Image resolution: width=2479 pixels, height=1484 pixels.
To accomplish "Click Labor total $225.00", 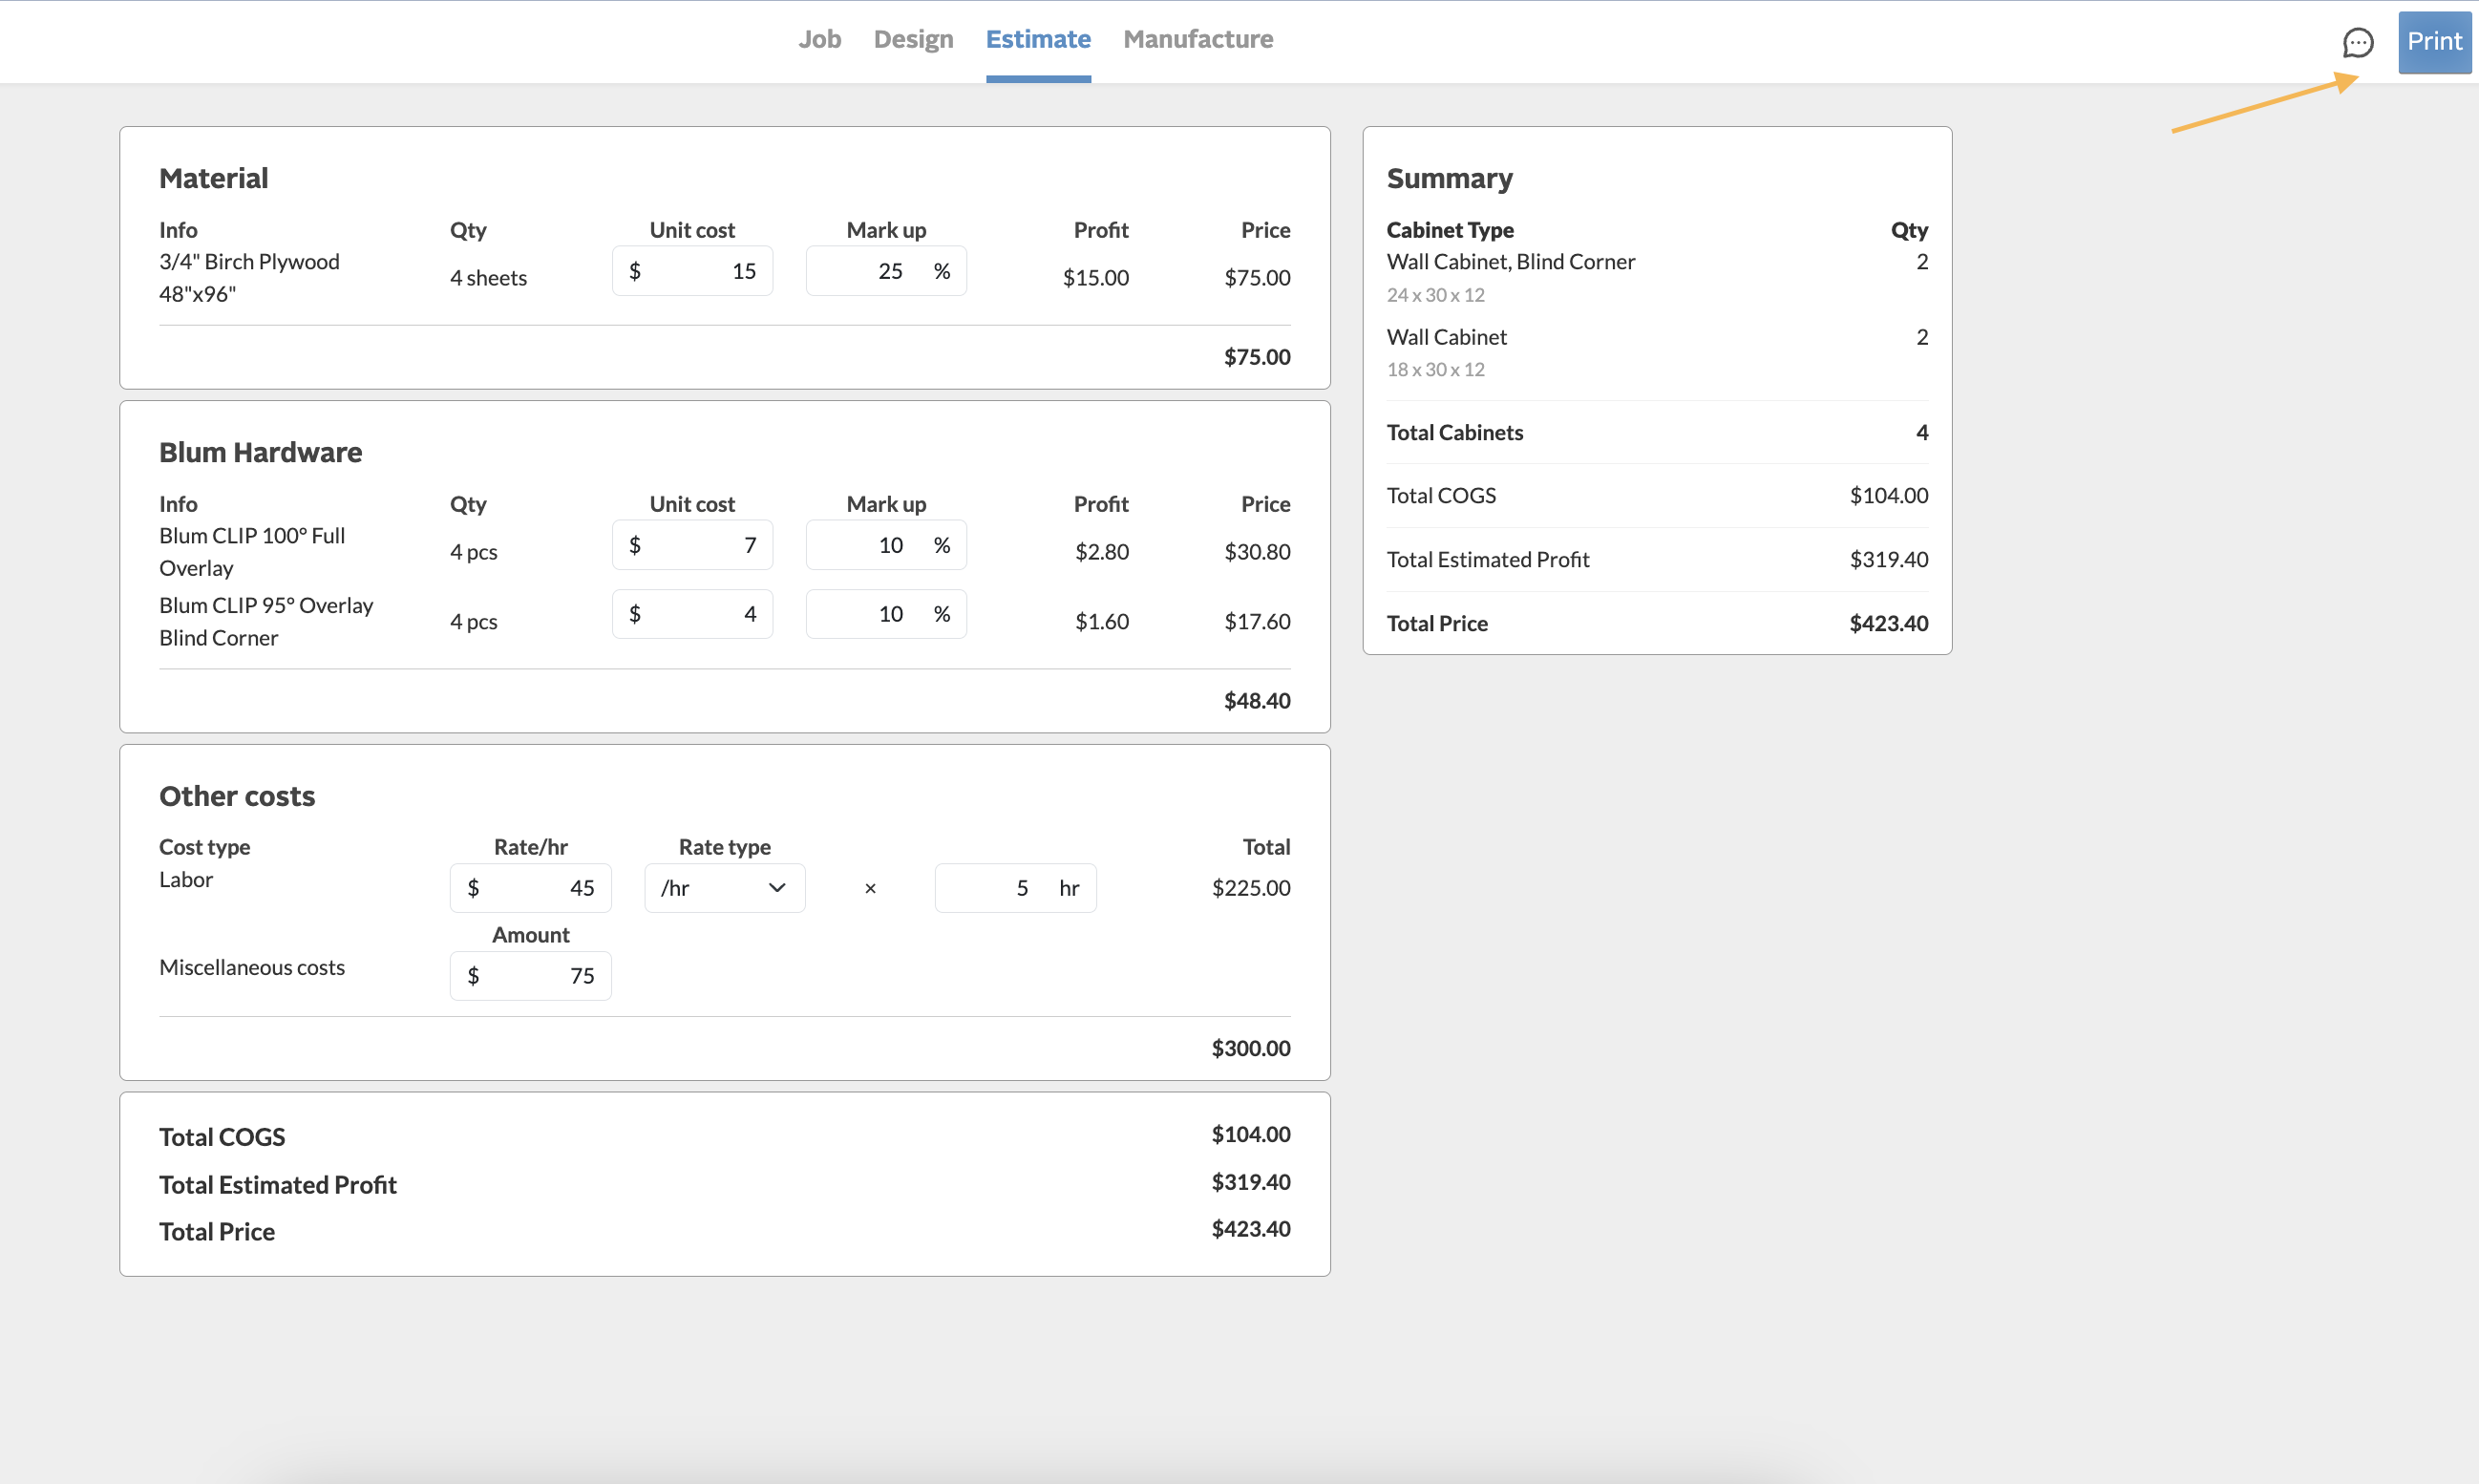I will [1250, 888].
